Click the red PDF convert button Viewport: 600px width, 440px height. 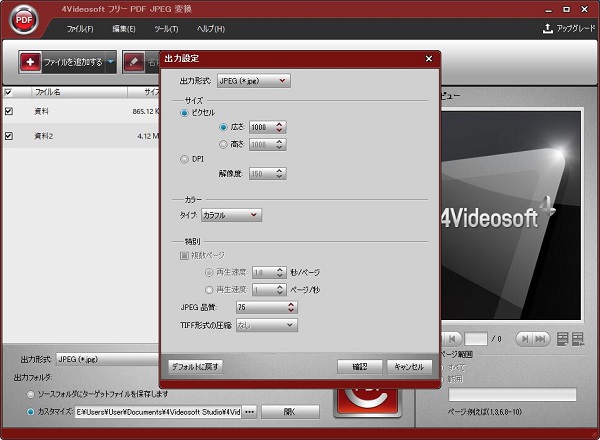[360, 400]
